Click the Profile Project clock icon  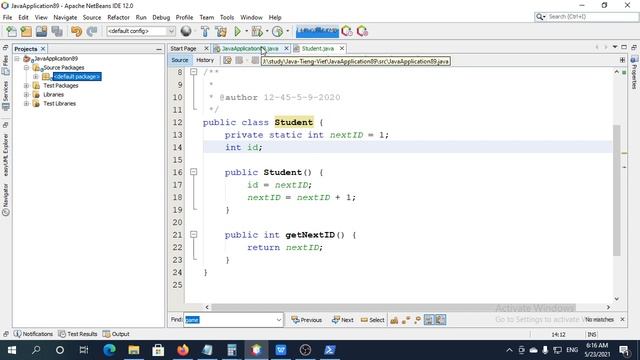click(x=277, y=31)
